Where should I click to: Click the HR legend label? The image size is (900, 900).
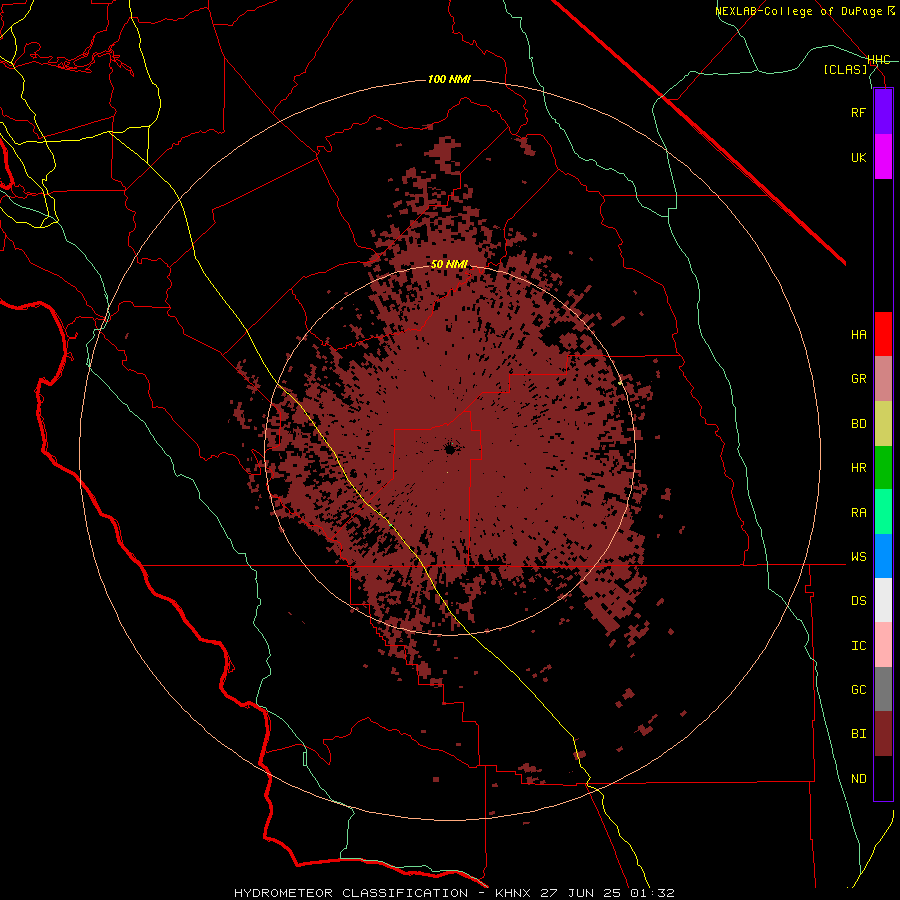click(858, 468)
